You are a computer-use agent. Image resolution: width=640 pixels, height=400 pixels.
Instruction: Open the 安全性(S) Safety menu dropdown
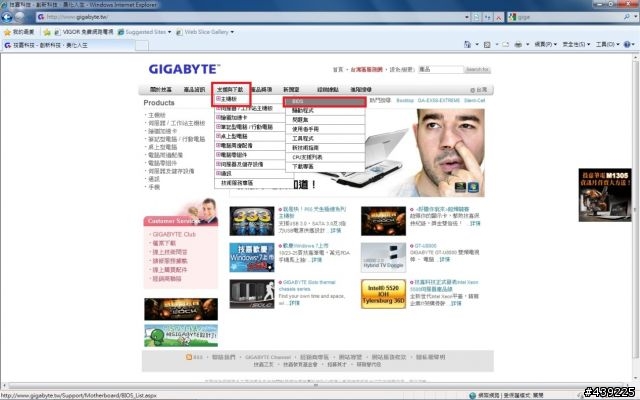click(x=576, y=44)
